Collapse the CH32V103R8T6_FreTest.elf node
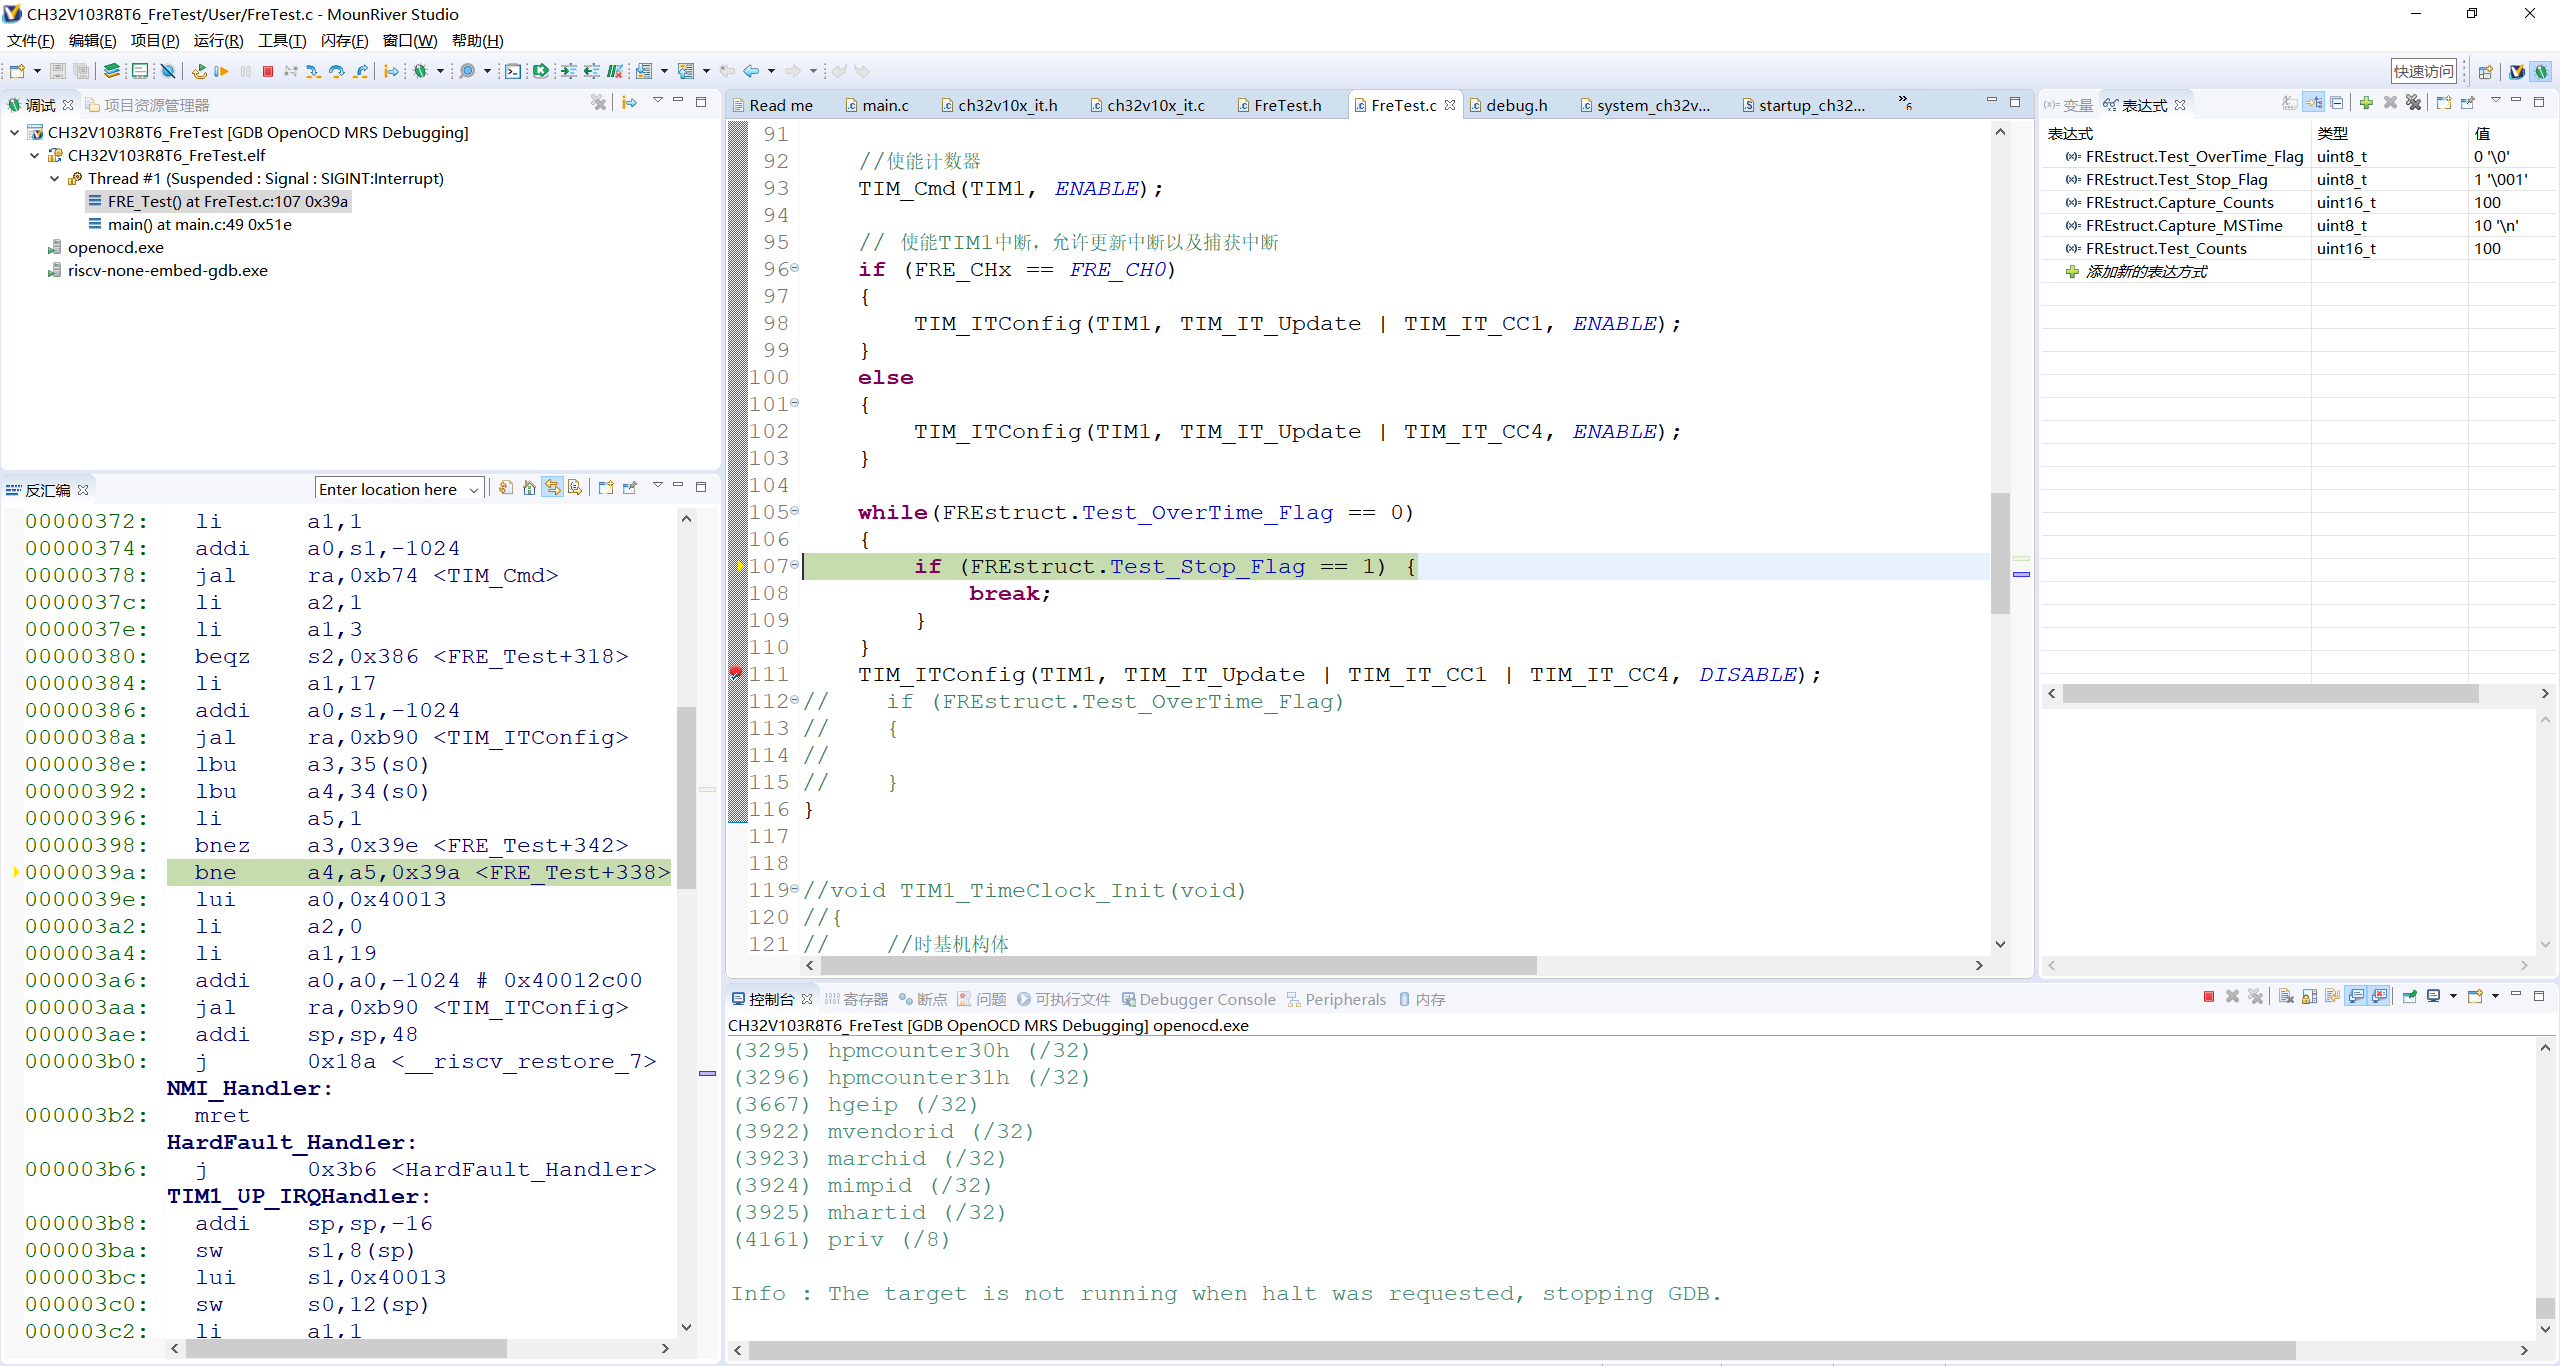The height and width of the screenshot is (1366, 2560). [x=35, y=155]
